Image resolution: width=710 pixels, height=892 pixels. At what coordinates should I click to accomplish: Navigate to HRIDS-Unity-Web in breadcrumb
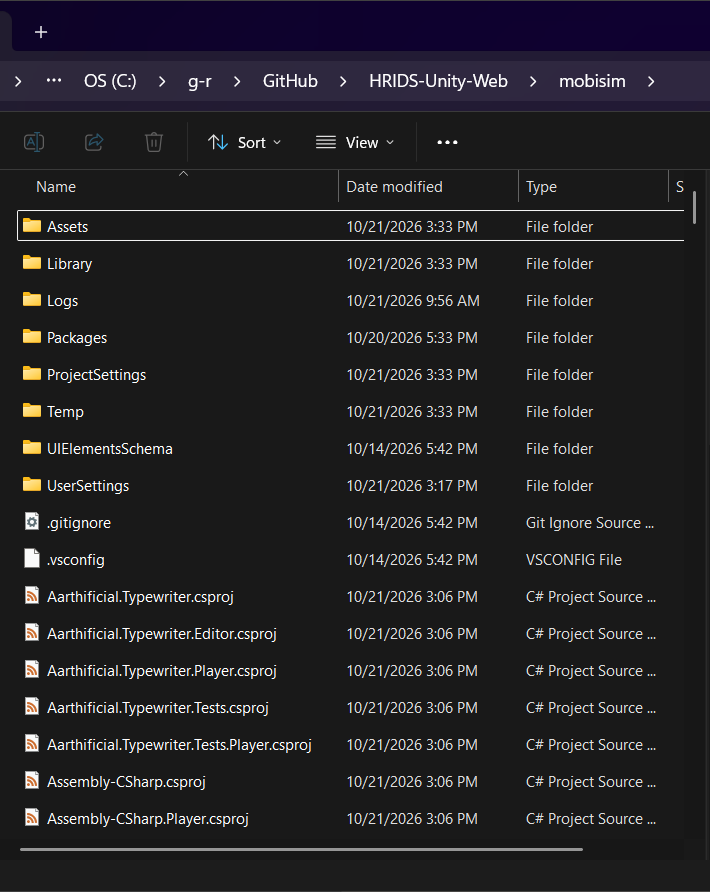point(438,81)
